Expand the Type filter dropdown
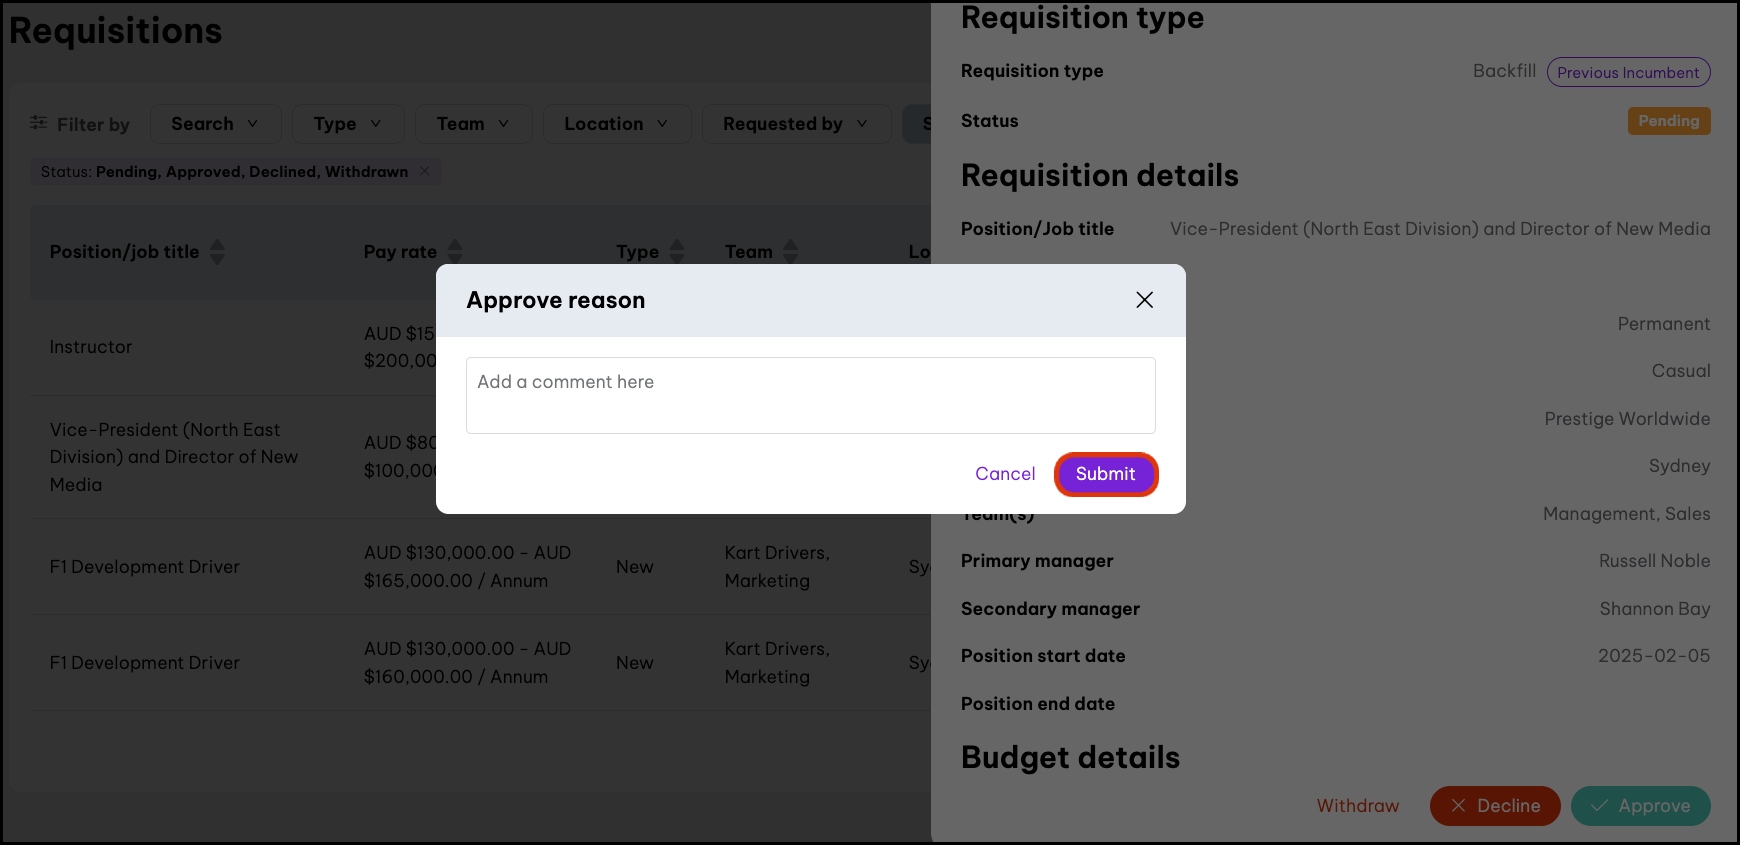The height and width of the screenshot is (845, 1740). (x=347, y=124)
